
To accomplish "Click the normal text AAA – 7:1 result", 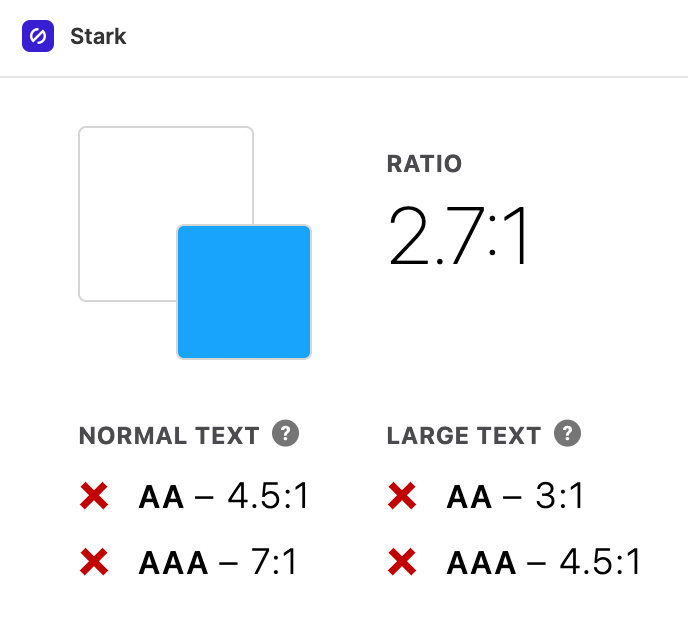I will (218, 562).
